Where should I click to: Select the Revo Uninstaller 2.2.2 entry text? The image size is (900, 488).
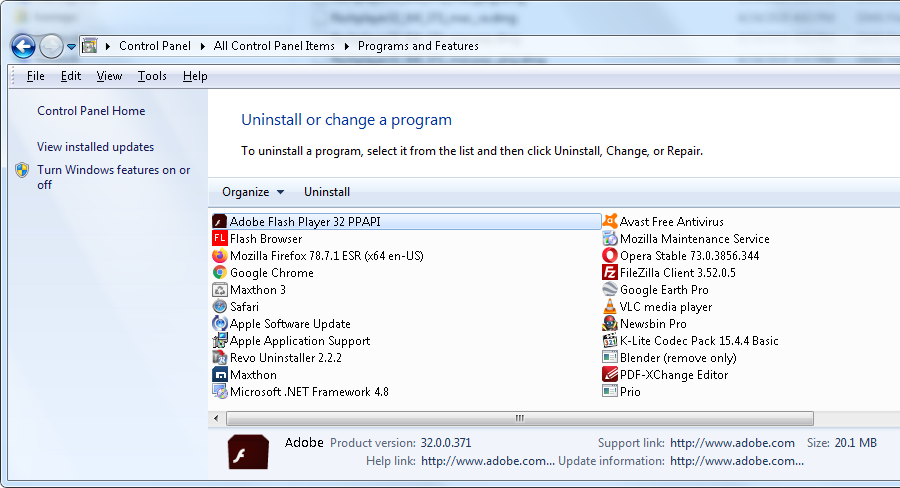tap(286, 358)
